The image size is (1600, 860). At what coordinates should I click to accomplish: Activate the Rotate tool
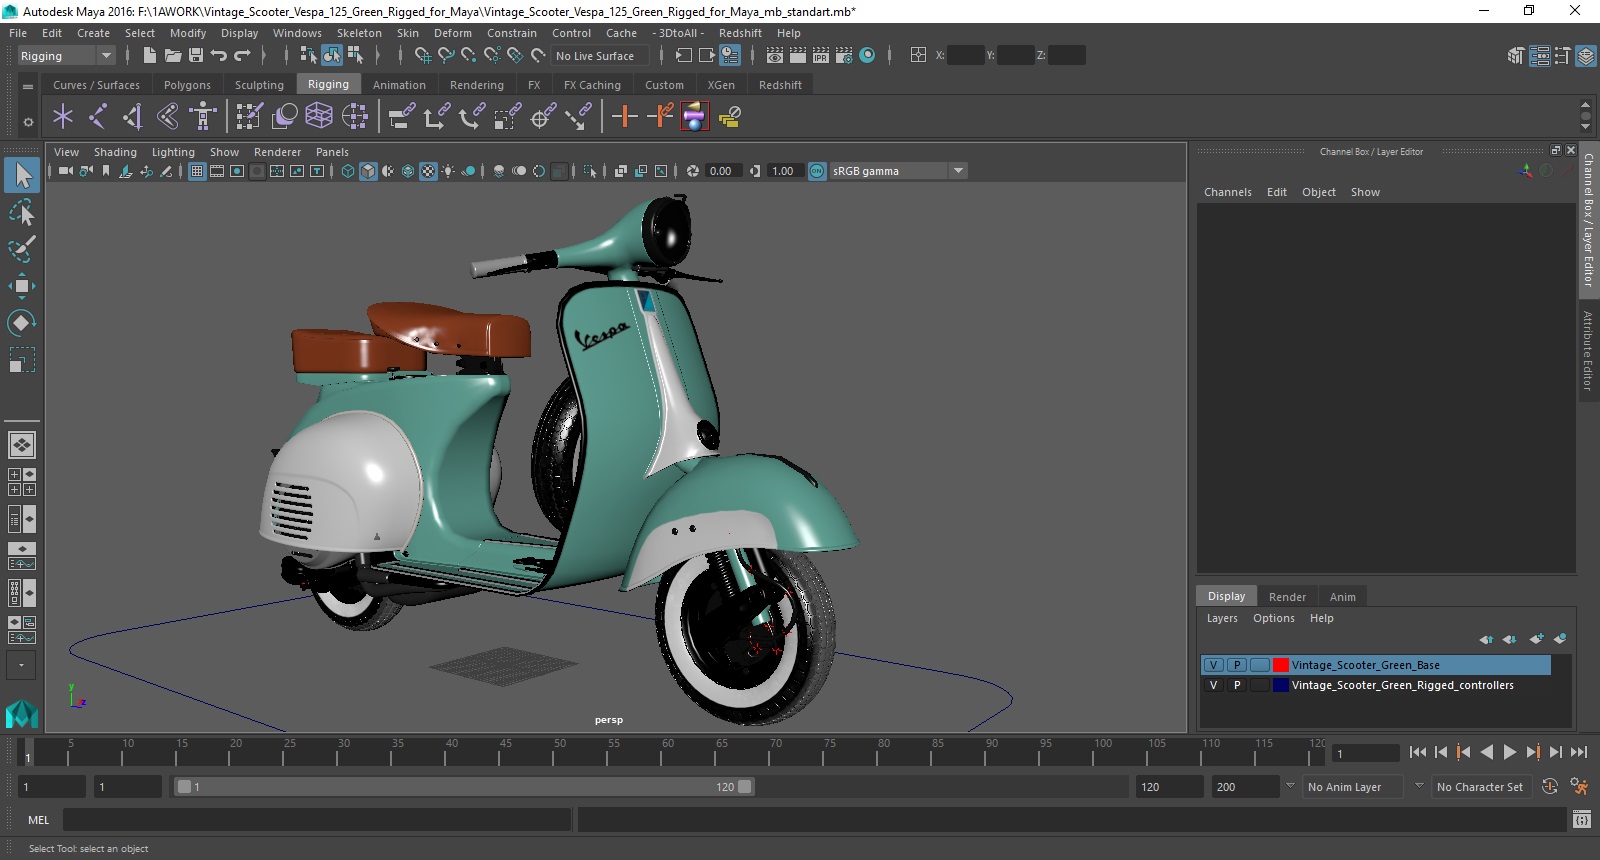click(22, 323)
